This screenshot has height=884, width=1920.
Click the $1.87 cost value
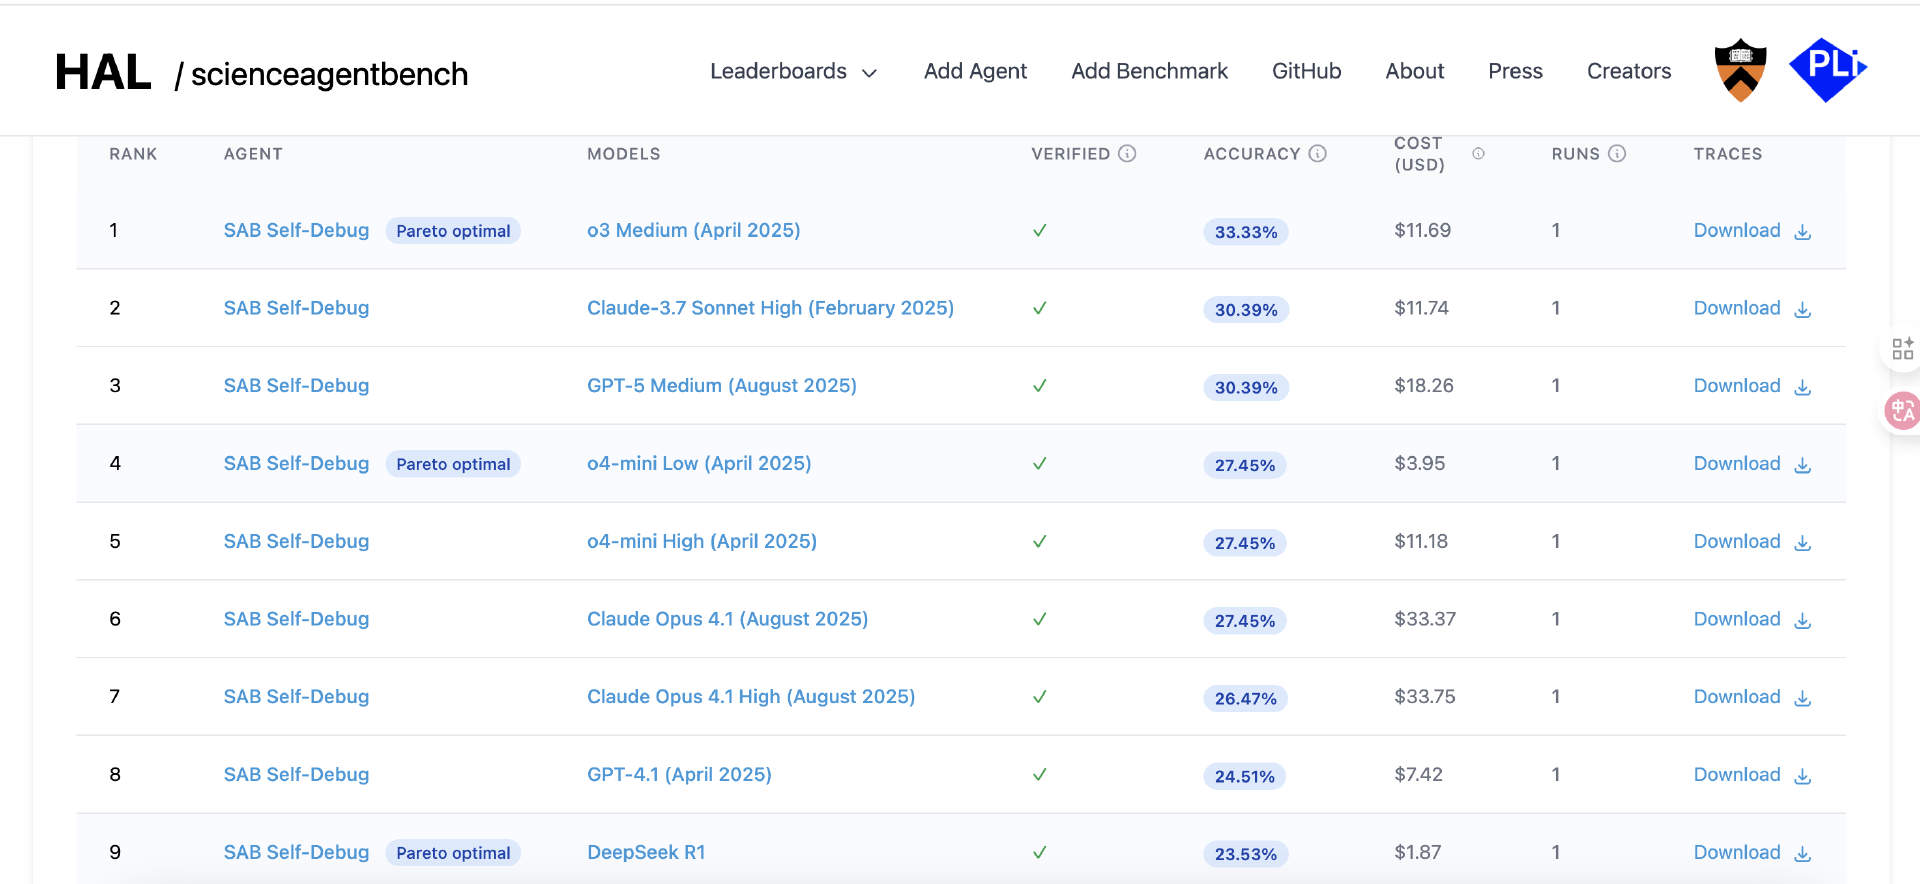[1417, 852]
